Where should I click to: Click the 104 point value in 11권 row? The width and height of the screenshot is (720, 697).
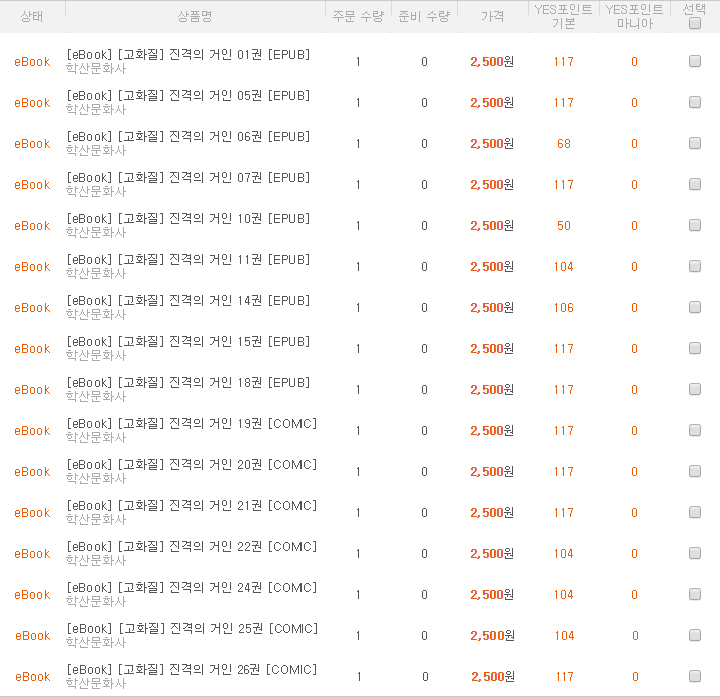coord(563,267)
